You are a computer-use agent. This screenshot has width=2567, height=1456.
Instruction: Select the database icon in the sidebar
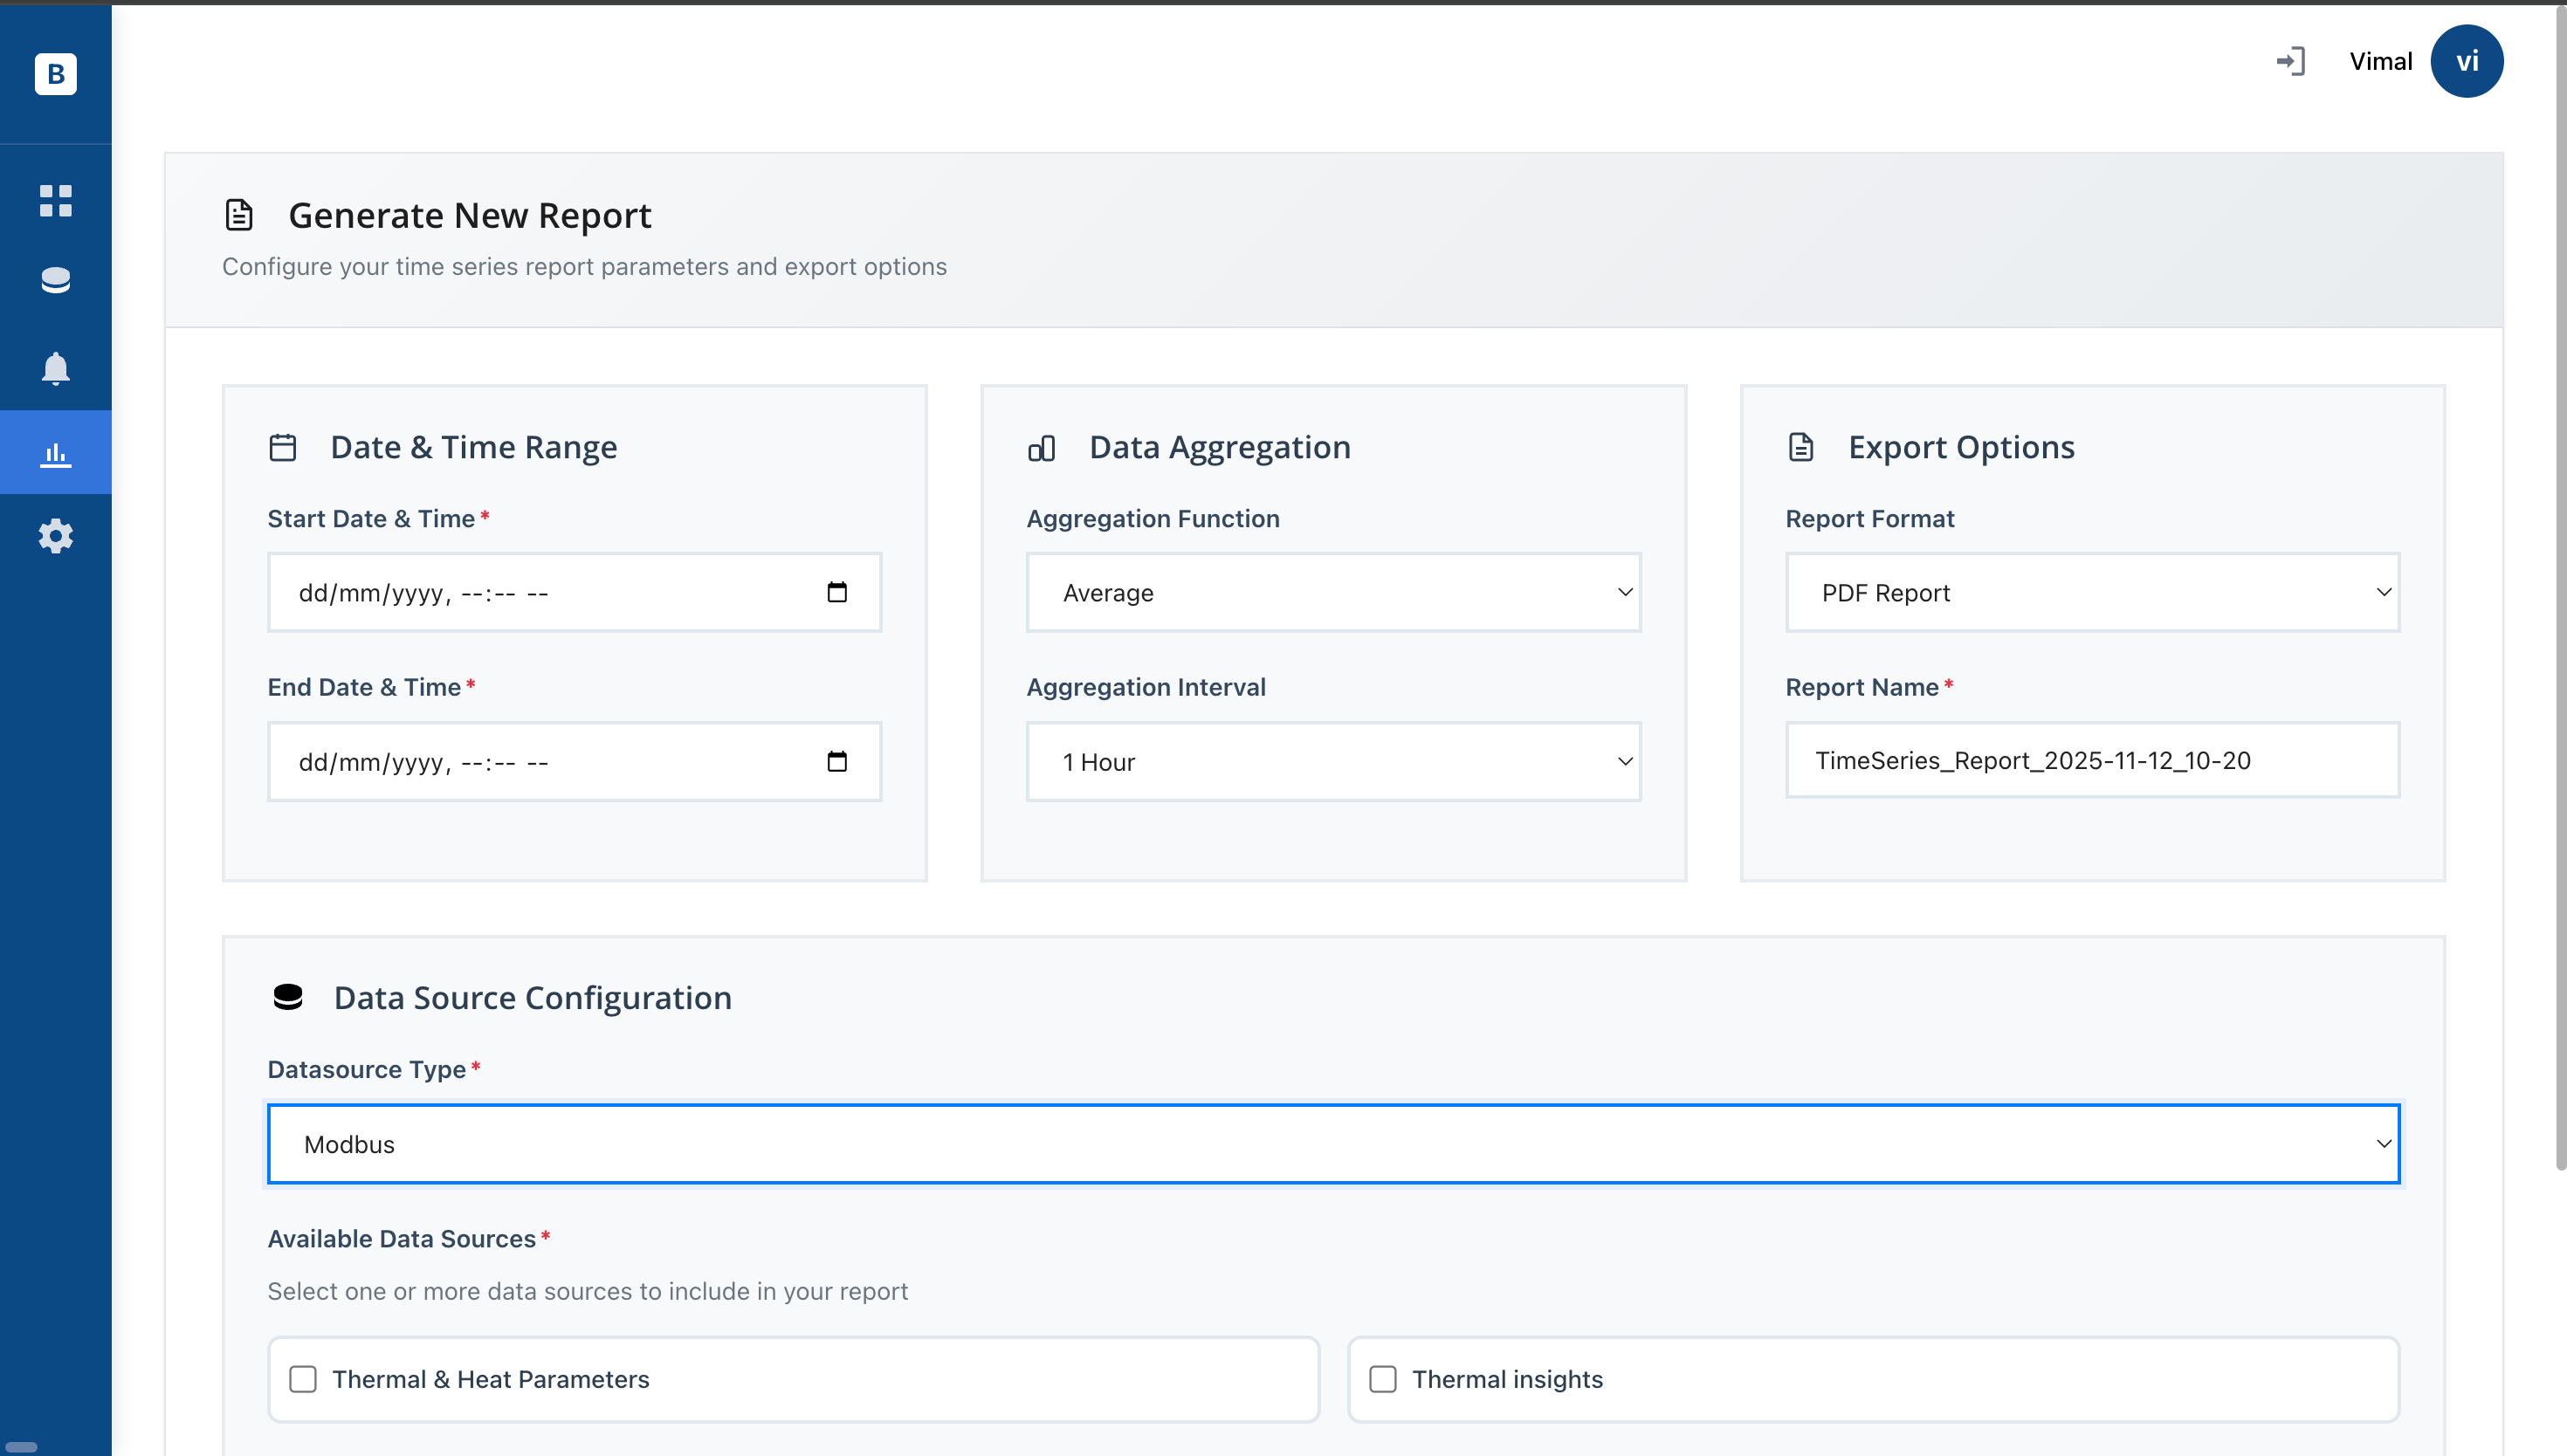point(55,281)
